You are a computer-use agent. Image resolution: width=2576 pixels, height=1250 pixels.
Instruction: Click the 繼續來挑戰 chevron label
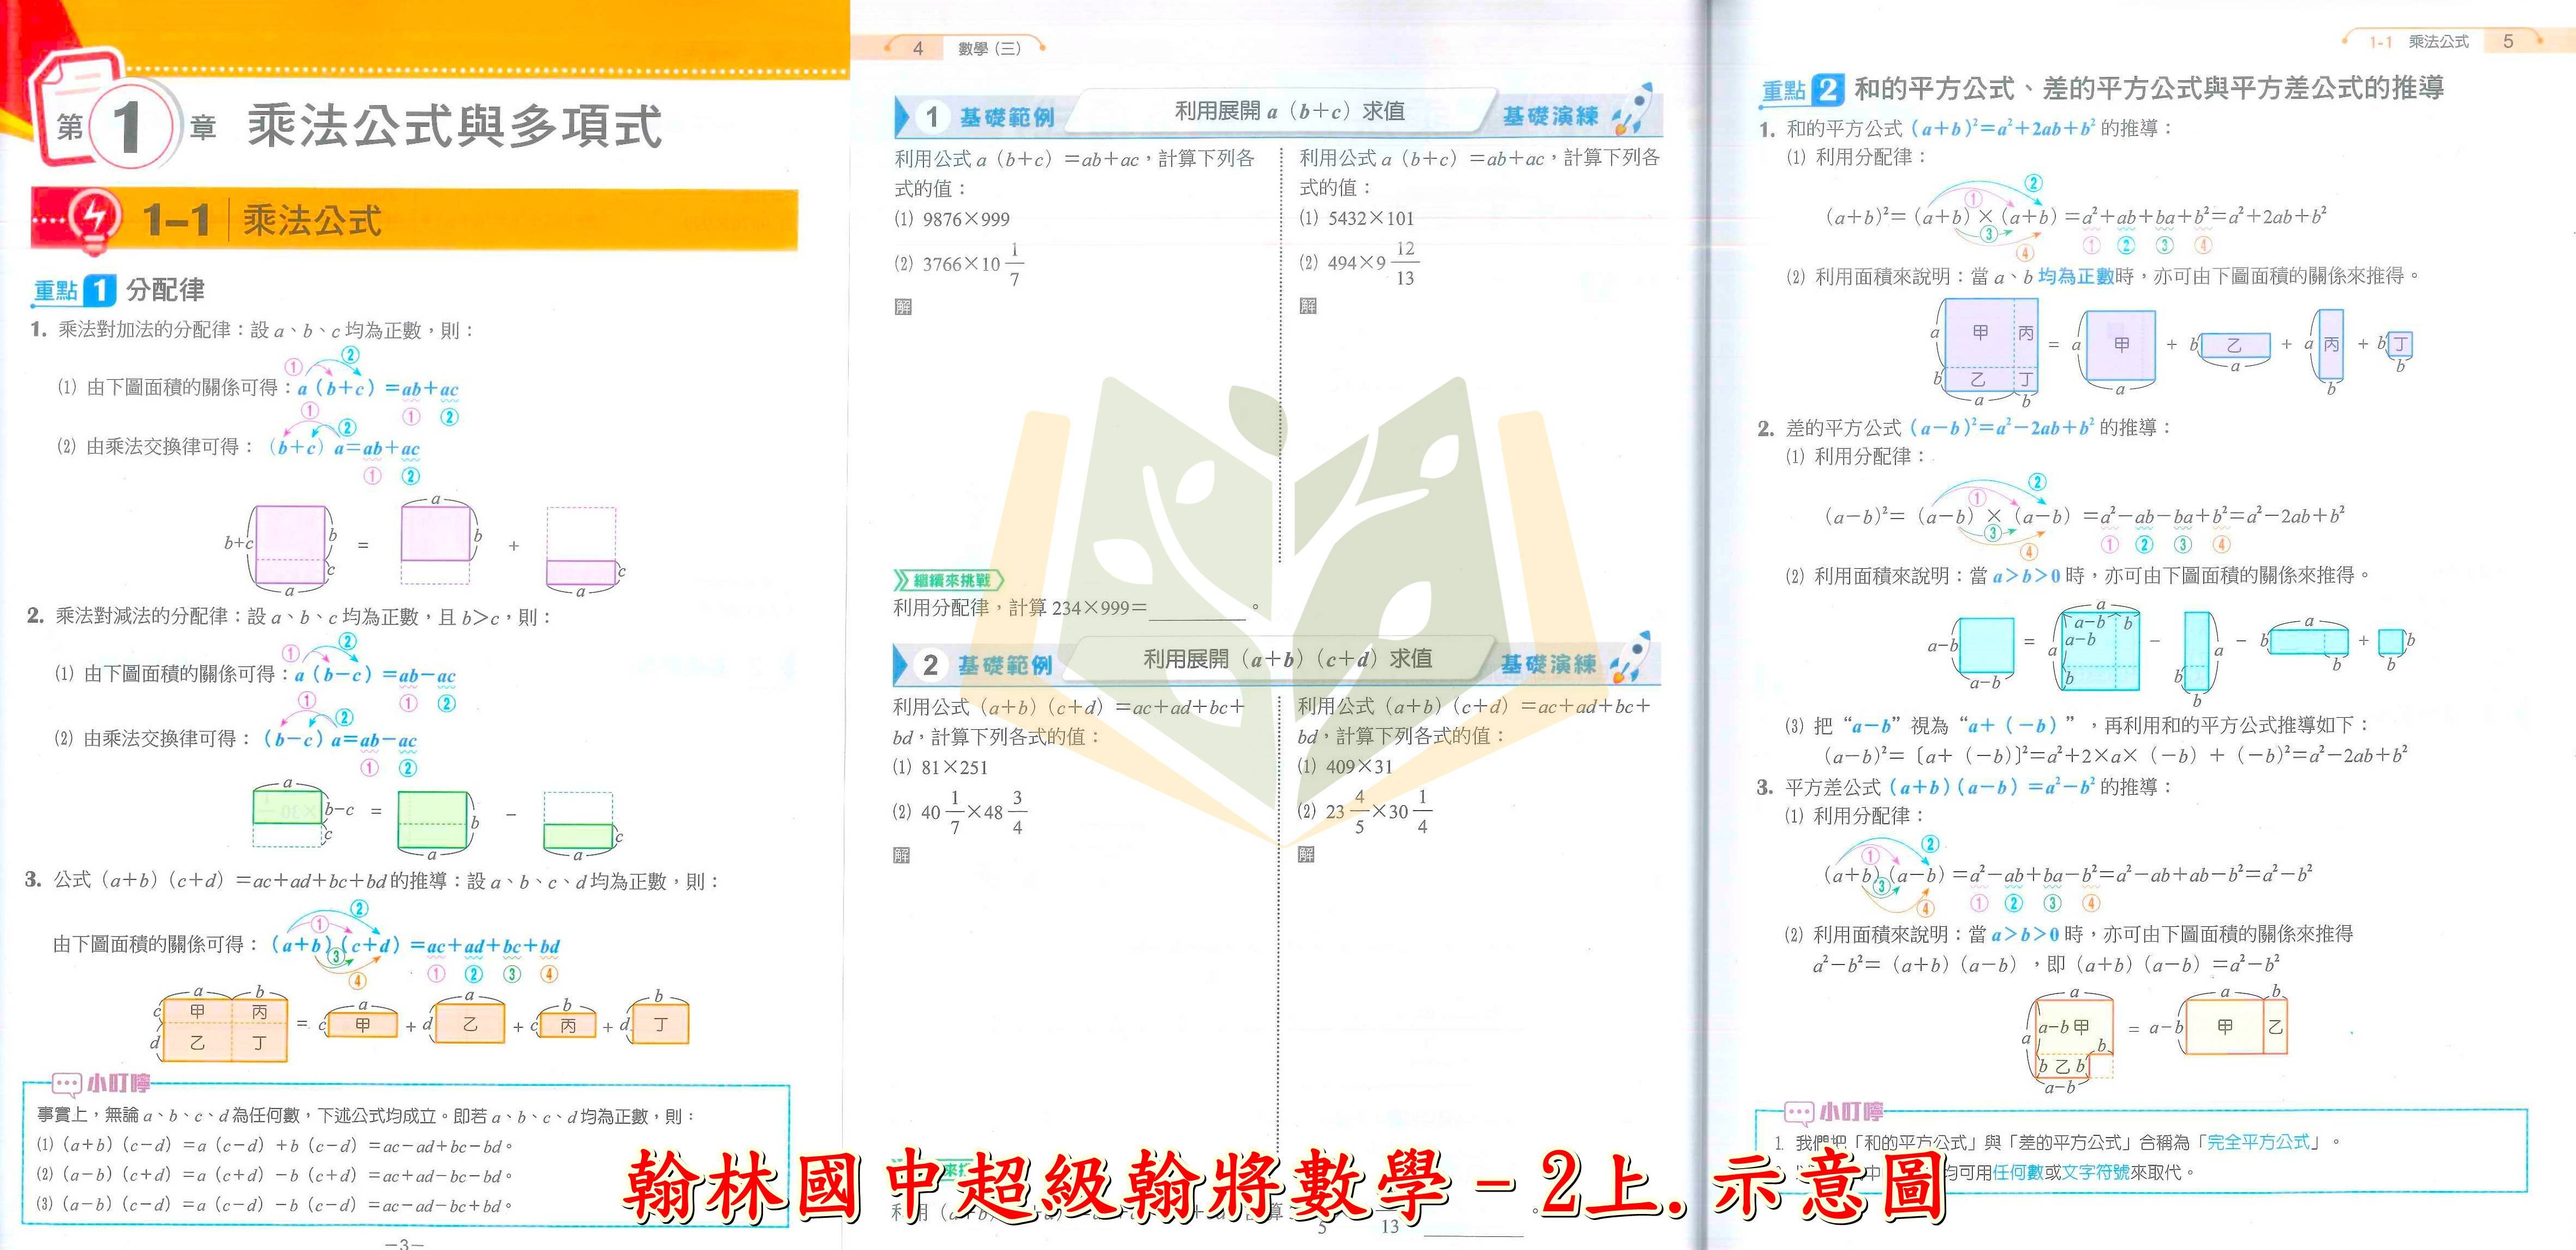point(948,580)
